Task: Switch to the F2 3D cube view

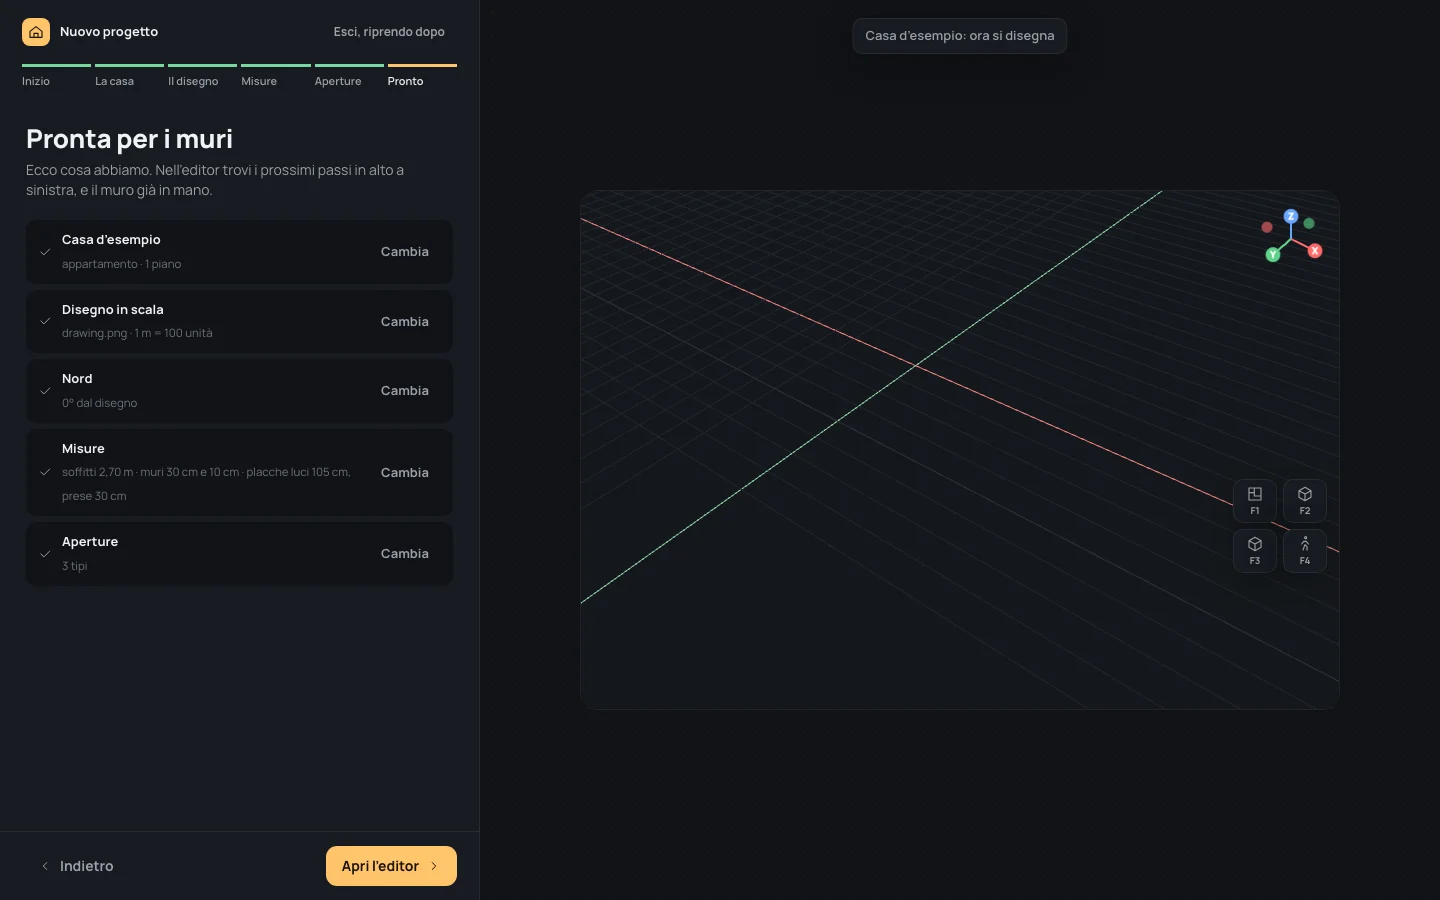Action: click(x=1305, y=500)
